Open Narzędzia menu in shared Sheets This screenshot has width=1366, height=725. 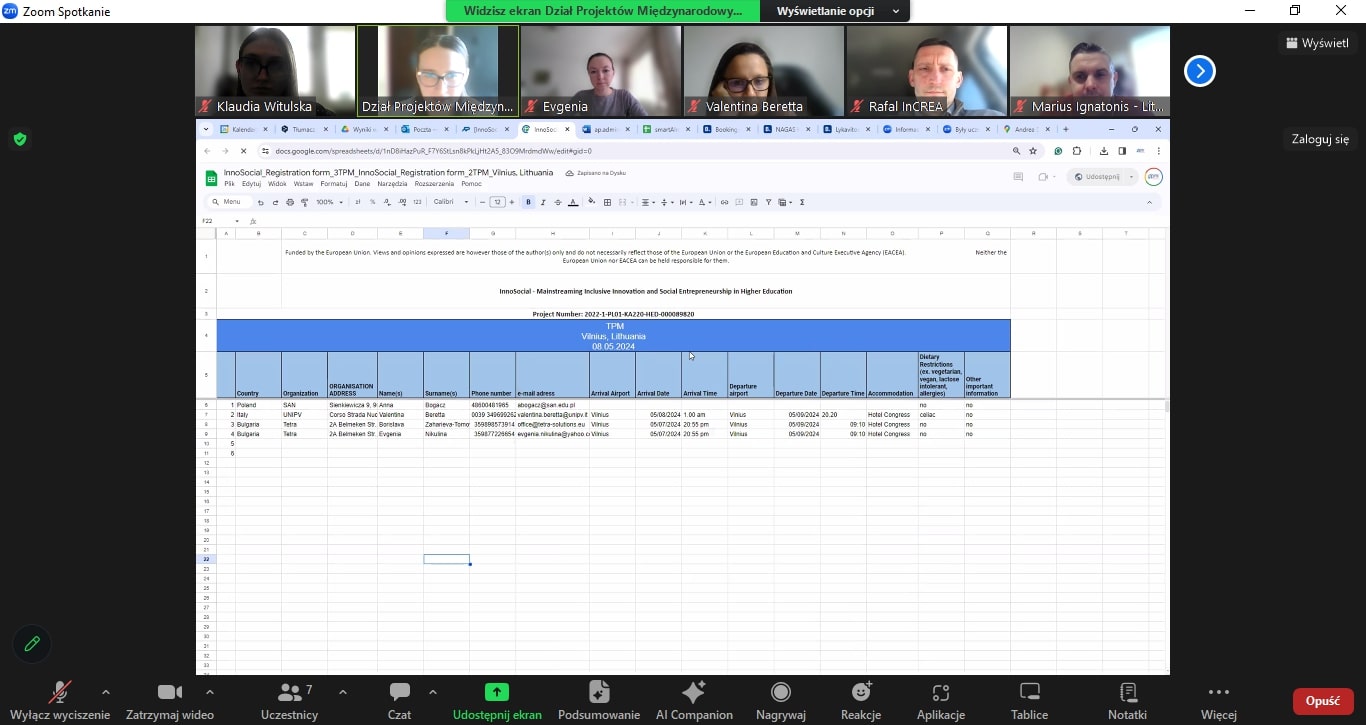[393, 184]
